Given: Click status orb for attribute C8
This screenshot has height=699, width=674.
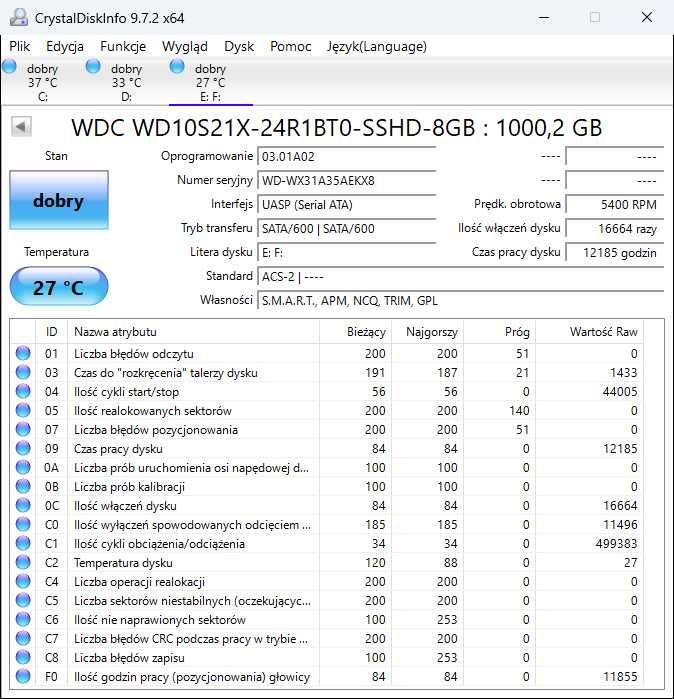Looking at the screenshot, I should pyautogui.click(x=23, y=658).
